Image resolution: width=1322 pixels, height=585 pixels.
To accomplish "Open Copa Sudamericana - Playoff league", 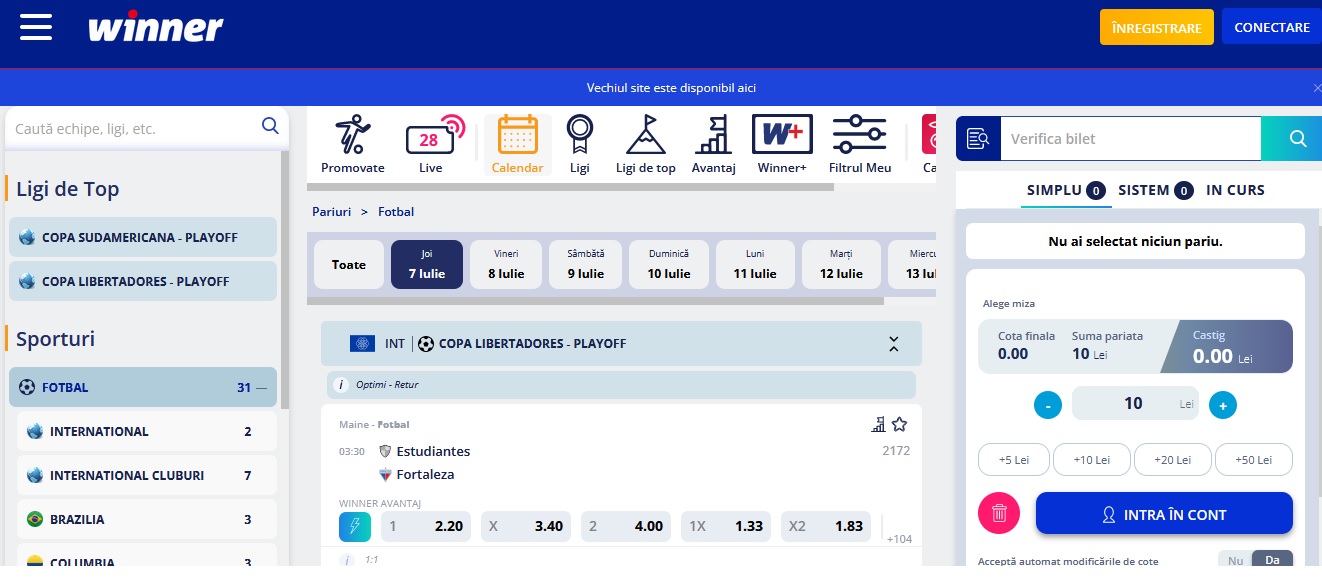I will (143, 237).
